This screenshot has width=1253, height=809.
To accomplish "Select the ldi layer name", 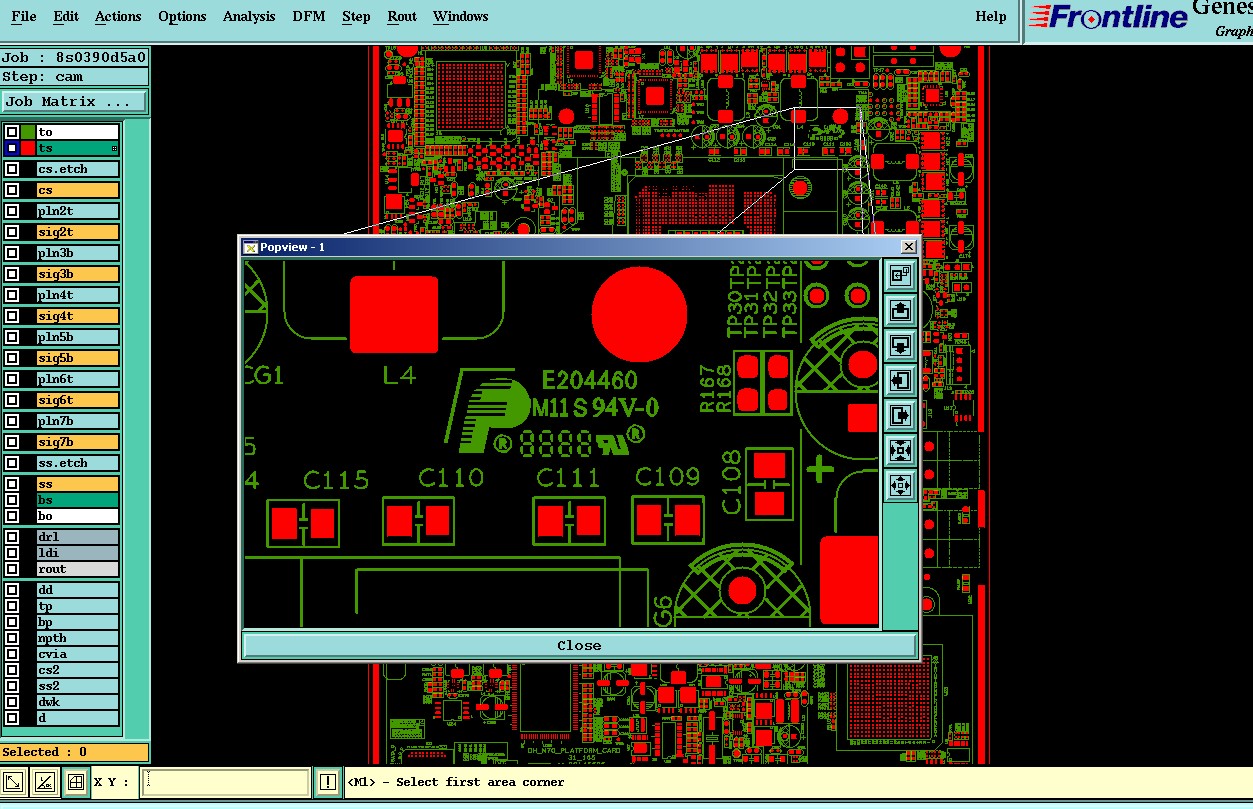I will coord(78,553).
